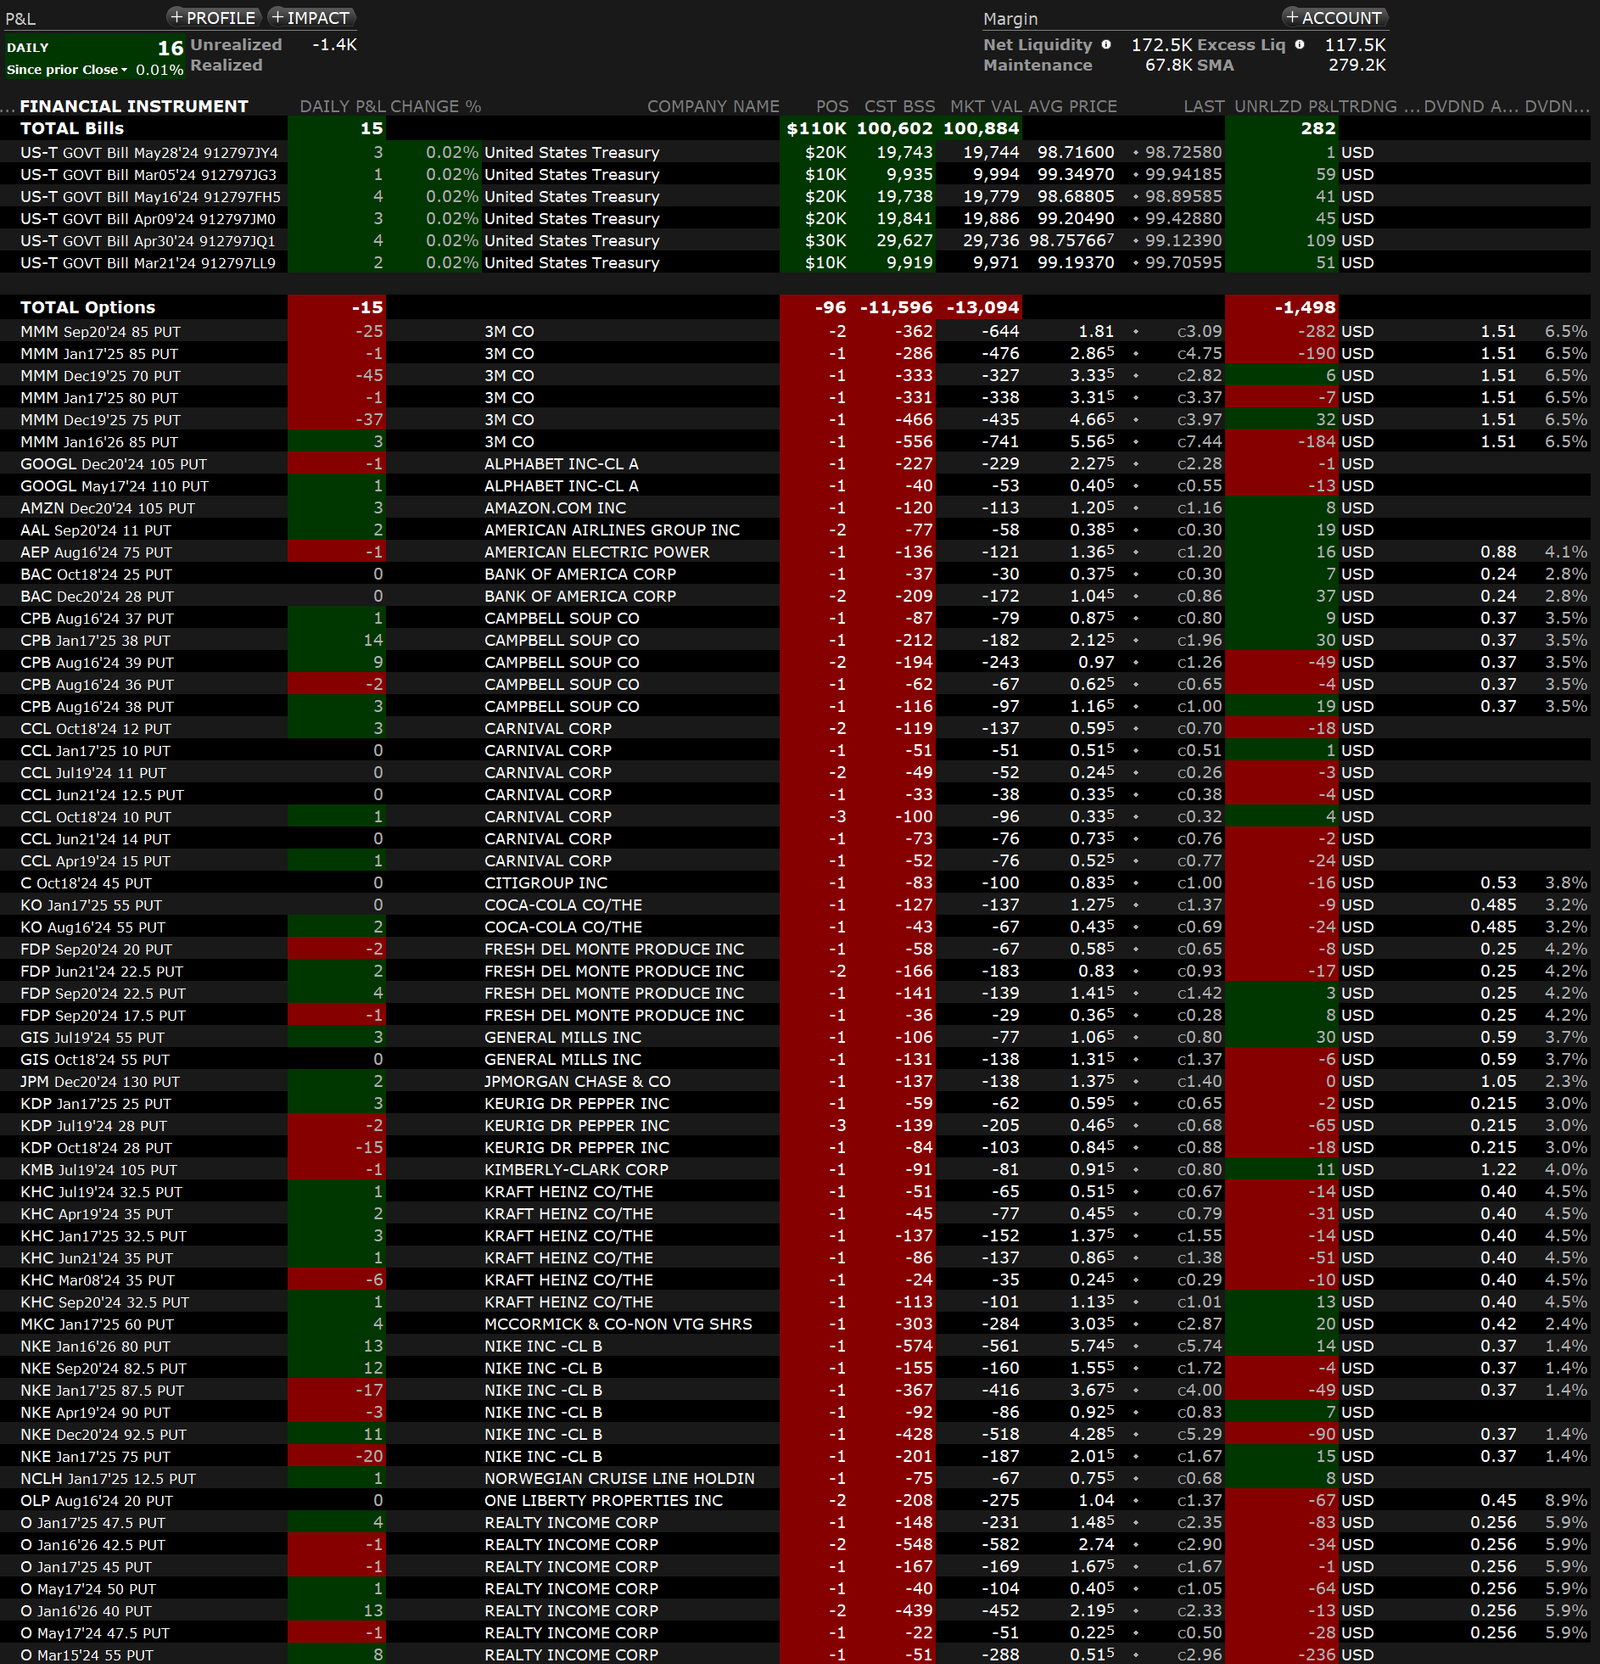Sort by the FINANCIAL INSTRUMENT column header
The width and height of the screenshot is (1600, 1664).
click(134, 106)
